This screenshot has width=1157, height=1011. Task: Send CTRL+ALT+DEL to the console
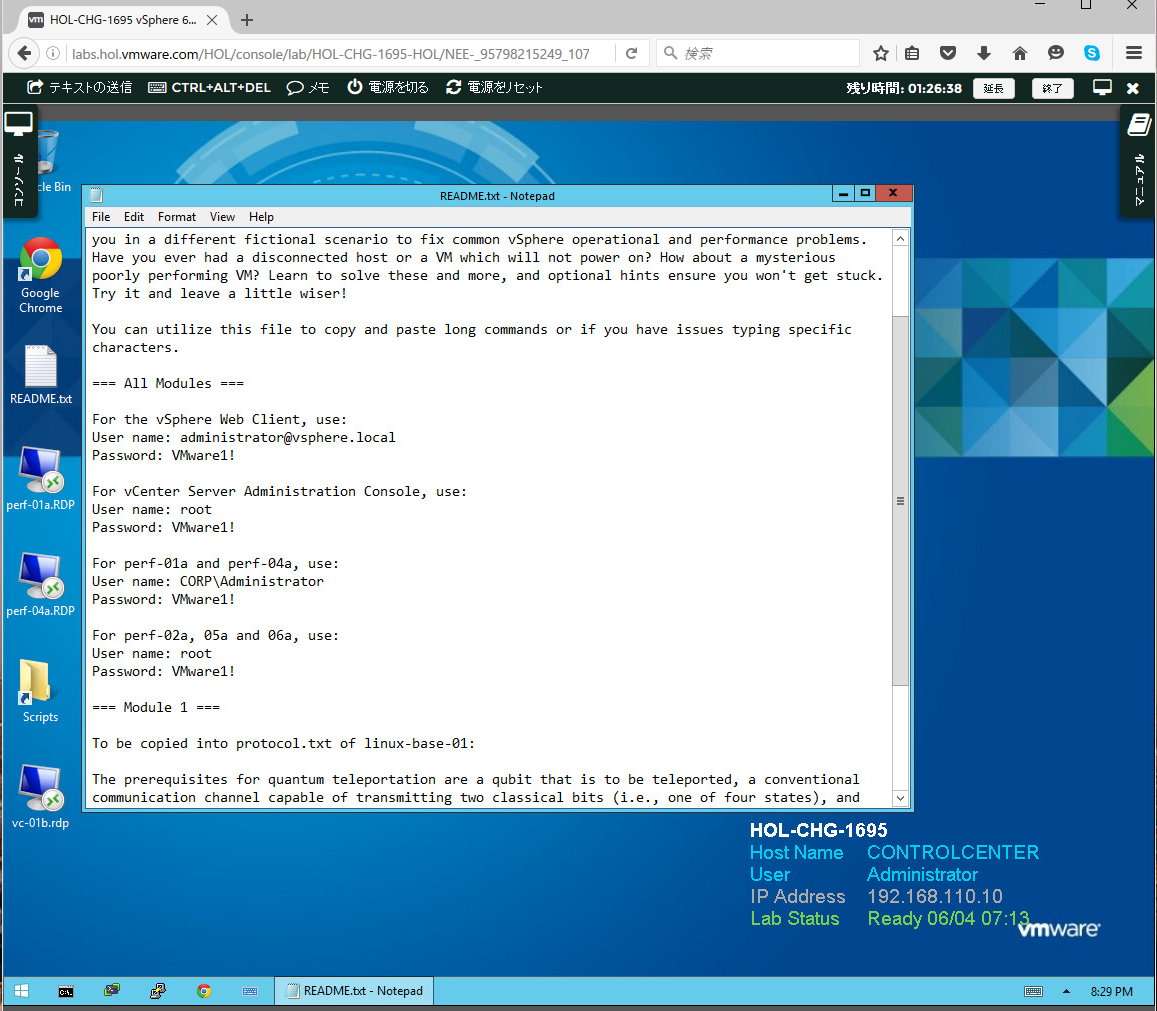(x=210, y=87)
